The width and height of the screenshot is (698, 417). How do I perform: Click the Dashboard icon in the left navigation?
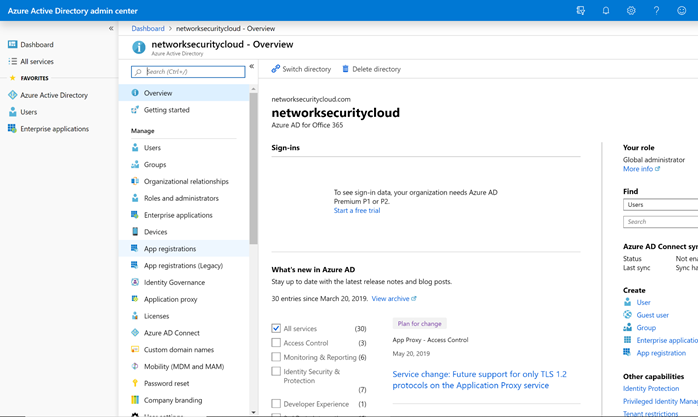pyautogui.click(x=12, y=44)
